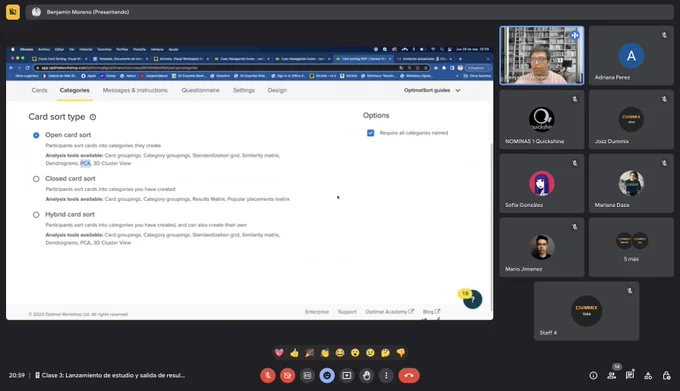Unmute the microphone in the Meet call bar

(x=268, y=375)
